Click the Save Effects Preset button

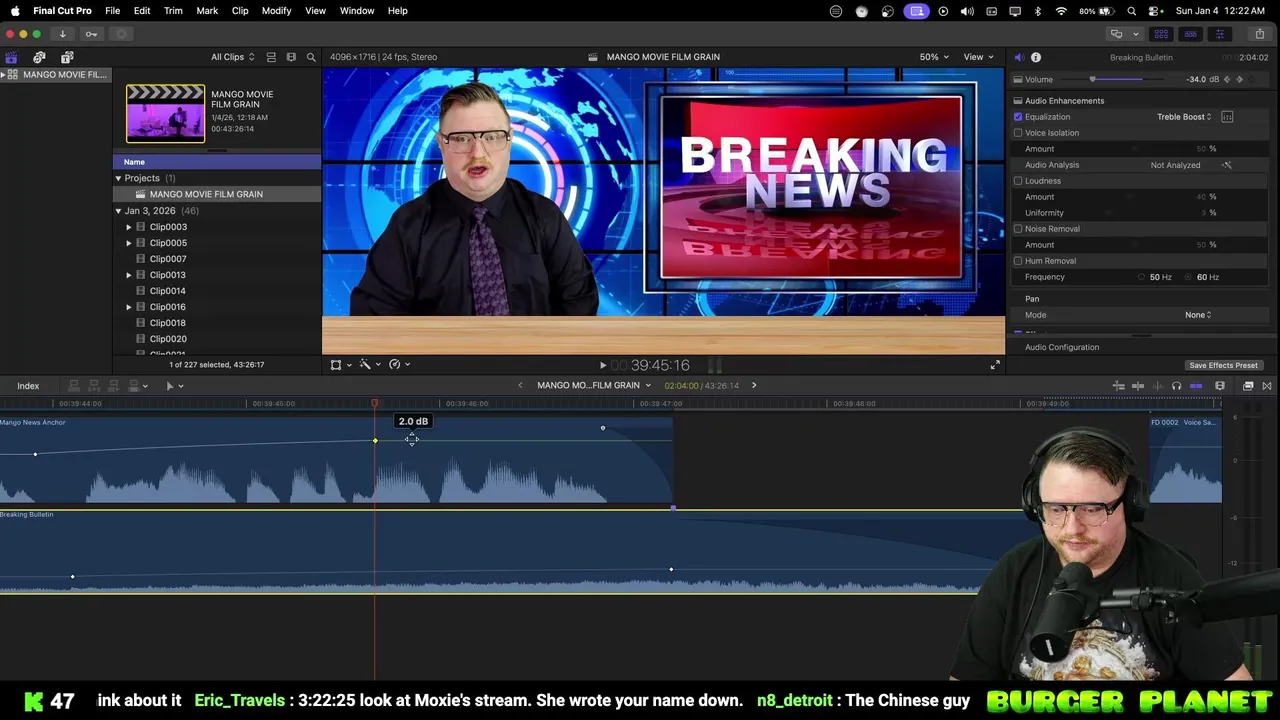[x=1223, y=365]
